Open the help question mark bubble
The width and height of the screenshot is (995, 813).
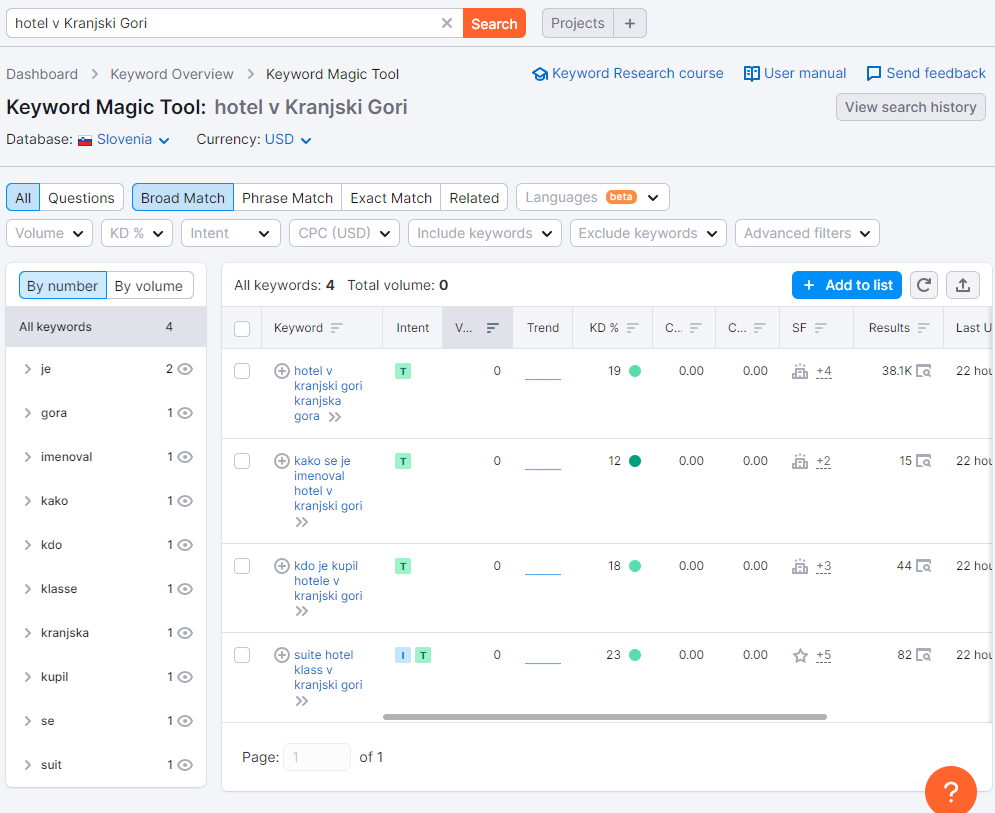click(951, 791)
